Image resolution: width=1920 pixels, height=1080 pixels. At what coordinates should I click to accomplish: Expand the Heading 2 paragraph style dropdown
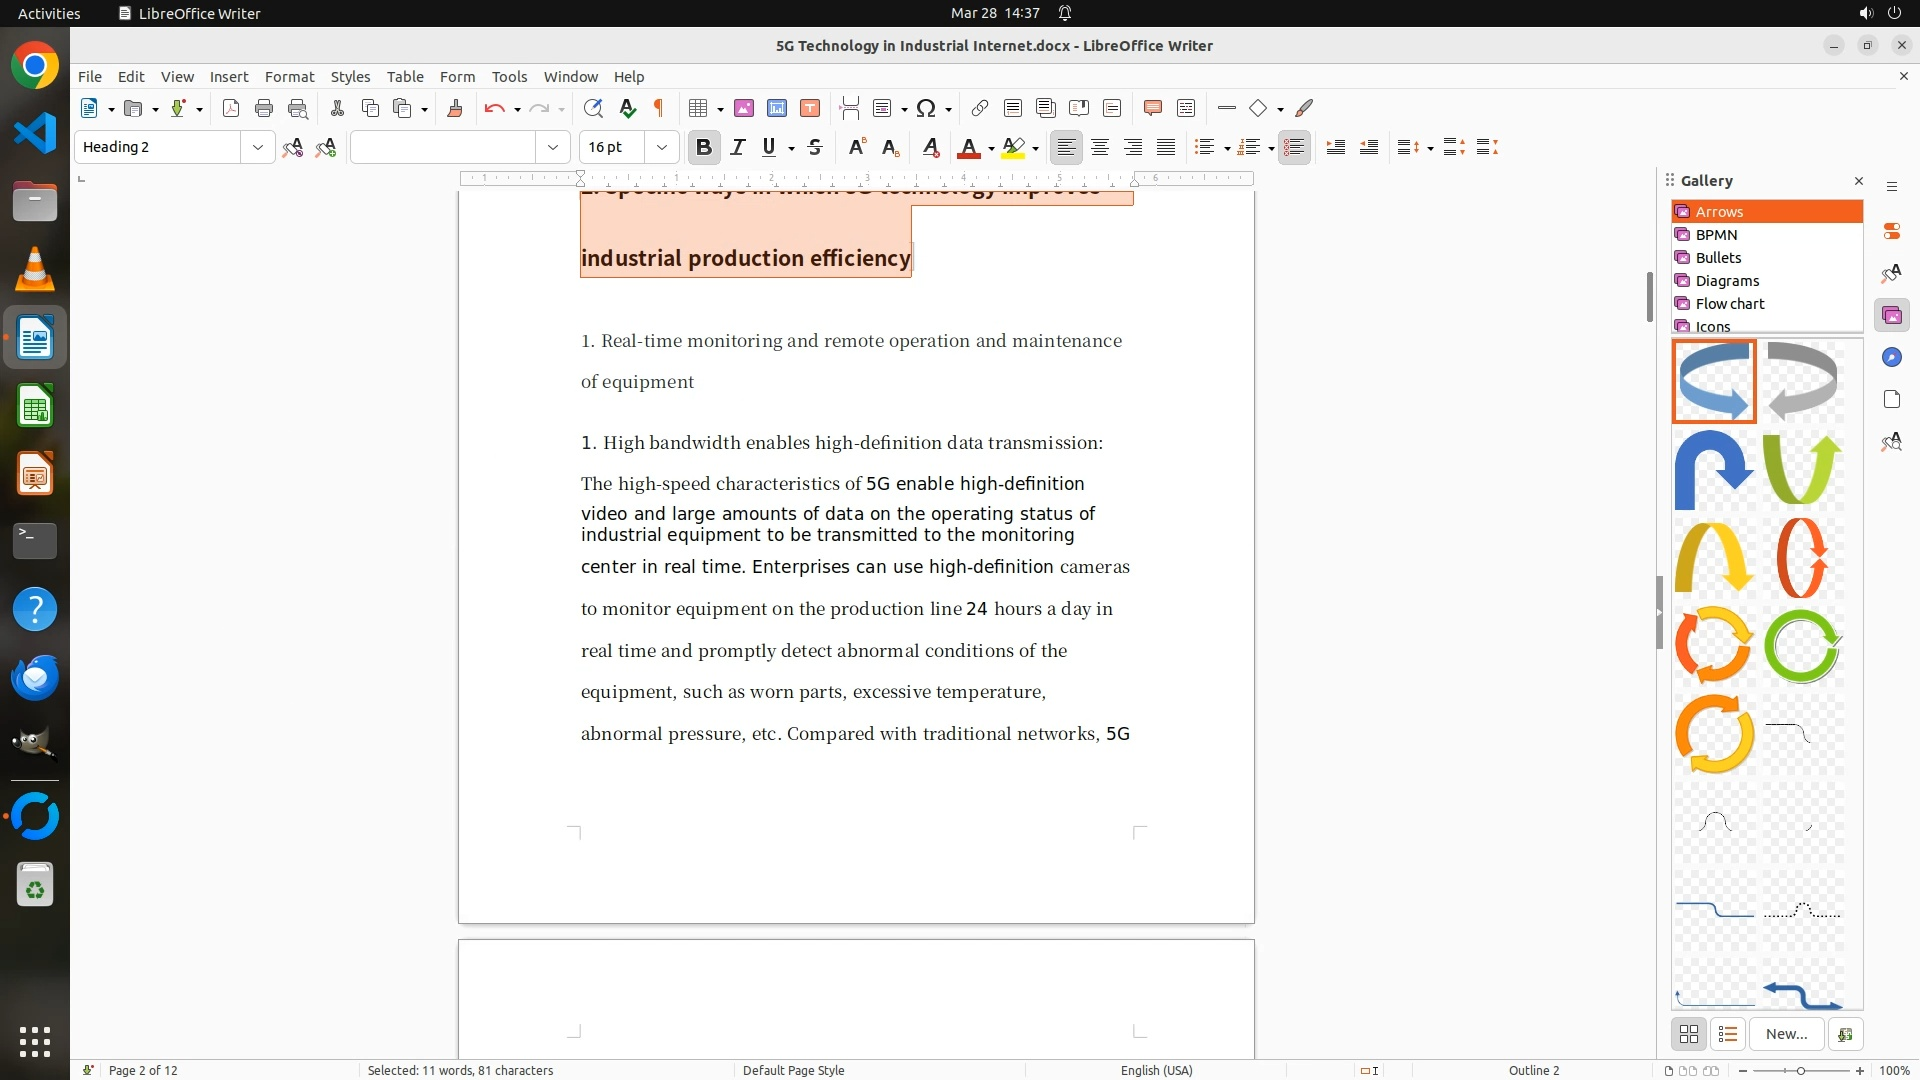tap(258, 148)
